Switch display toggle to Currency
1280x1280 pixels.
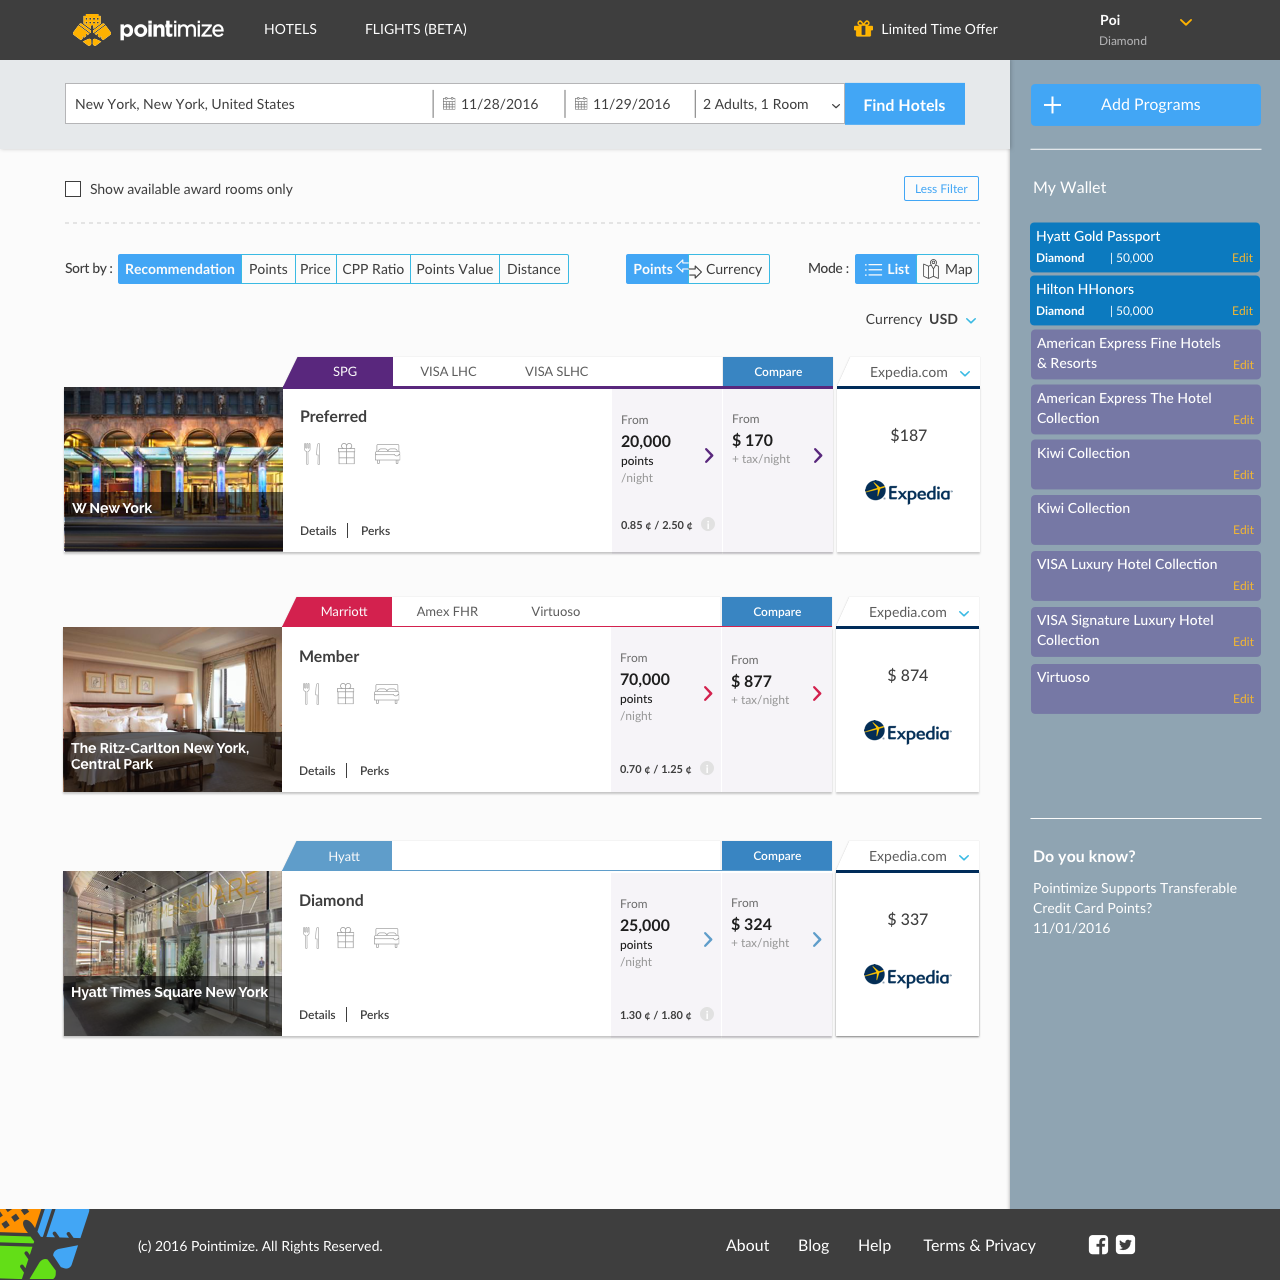pos(732,269)
